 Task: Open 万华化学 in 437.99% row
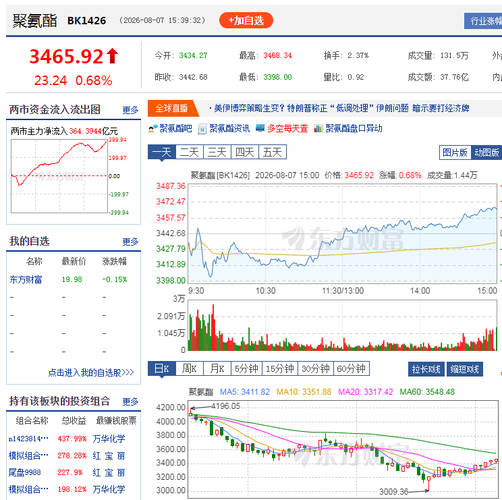tap(109, 439)
